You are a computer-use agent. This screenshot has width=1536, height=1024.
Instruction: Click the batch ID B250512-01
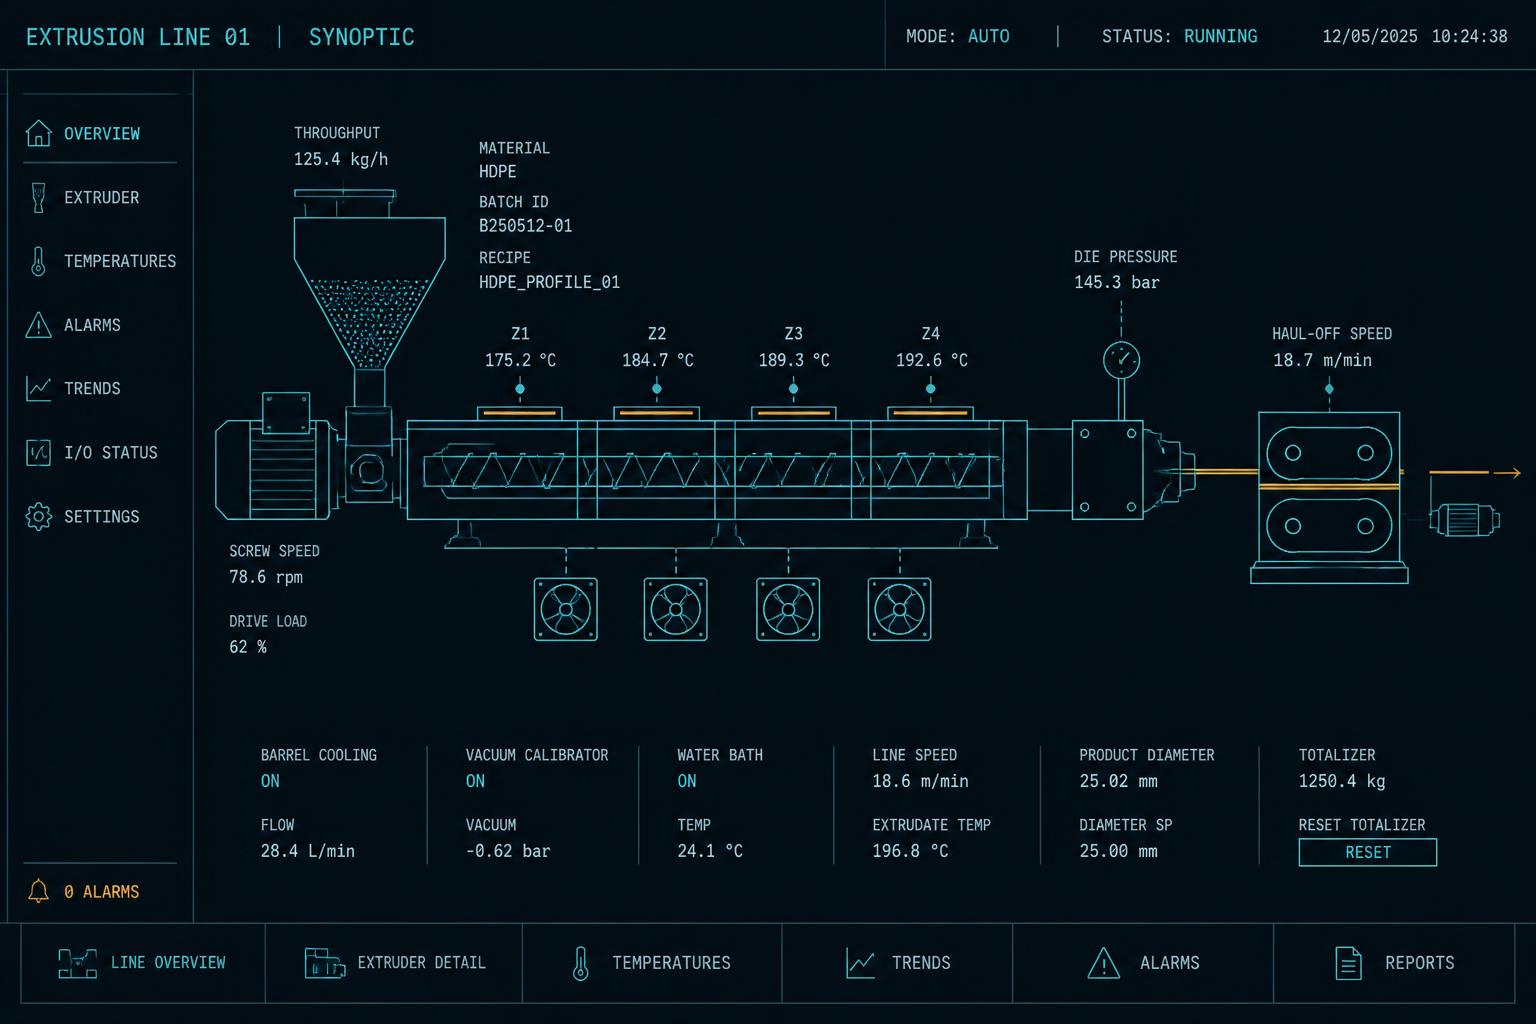pyautogui.click(x=525, y=226)
